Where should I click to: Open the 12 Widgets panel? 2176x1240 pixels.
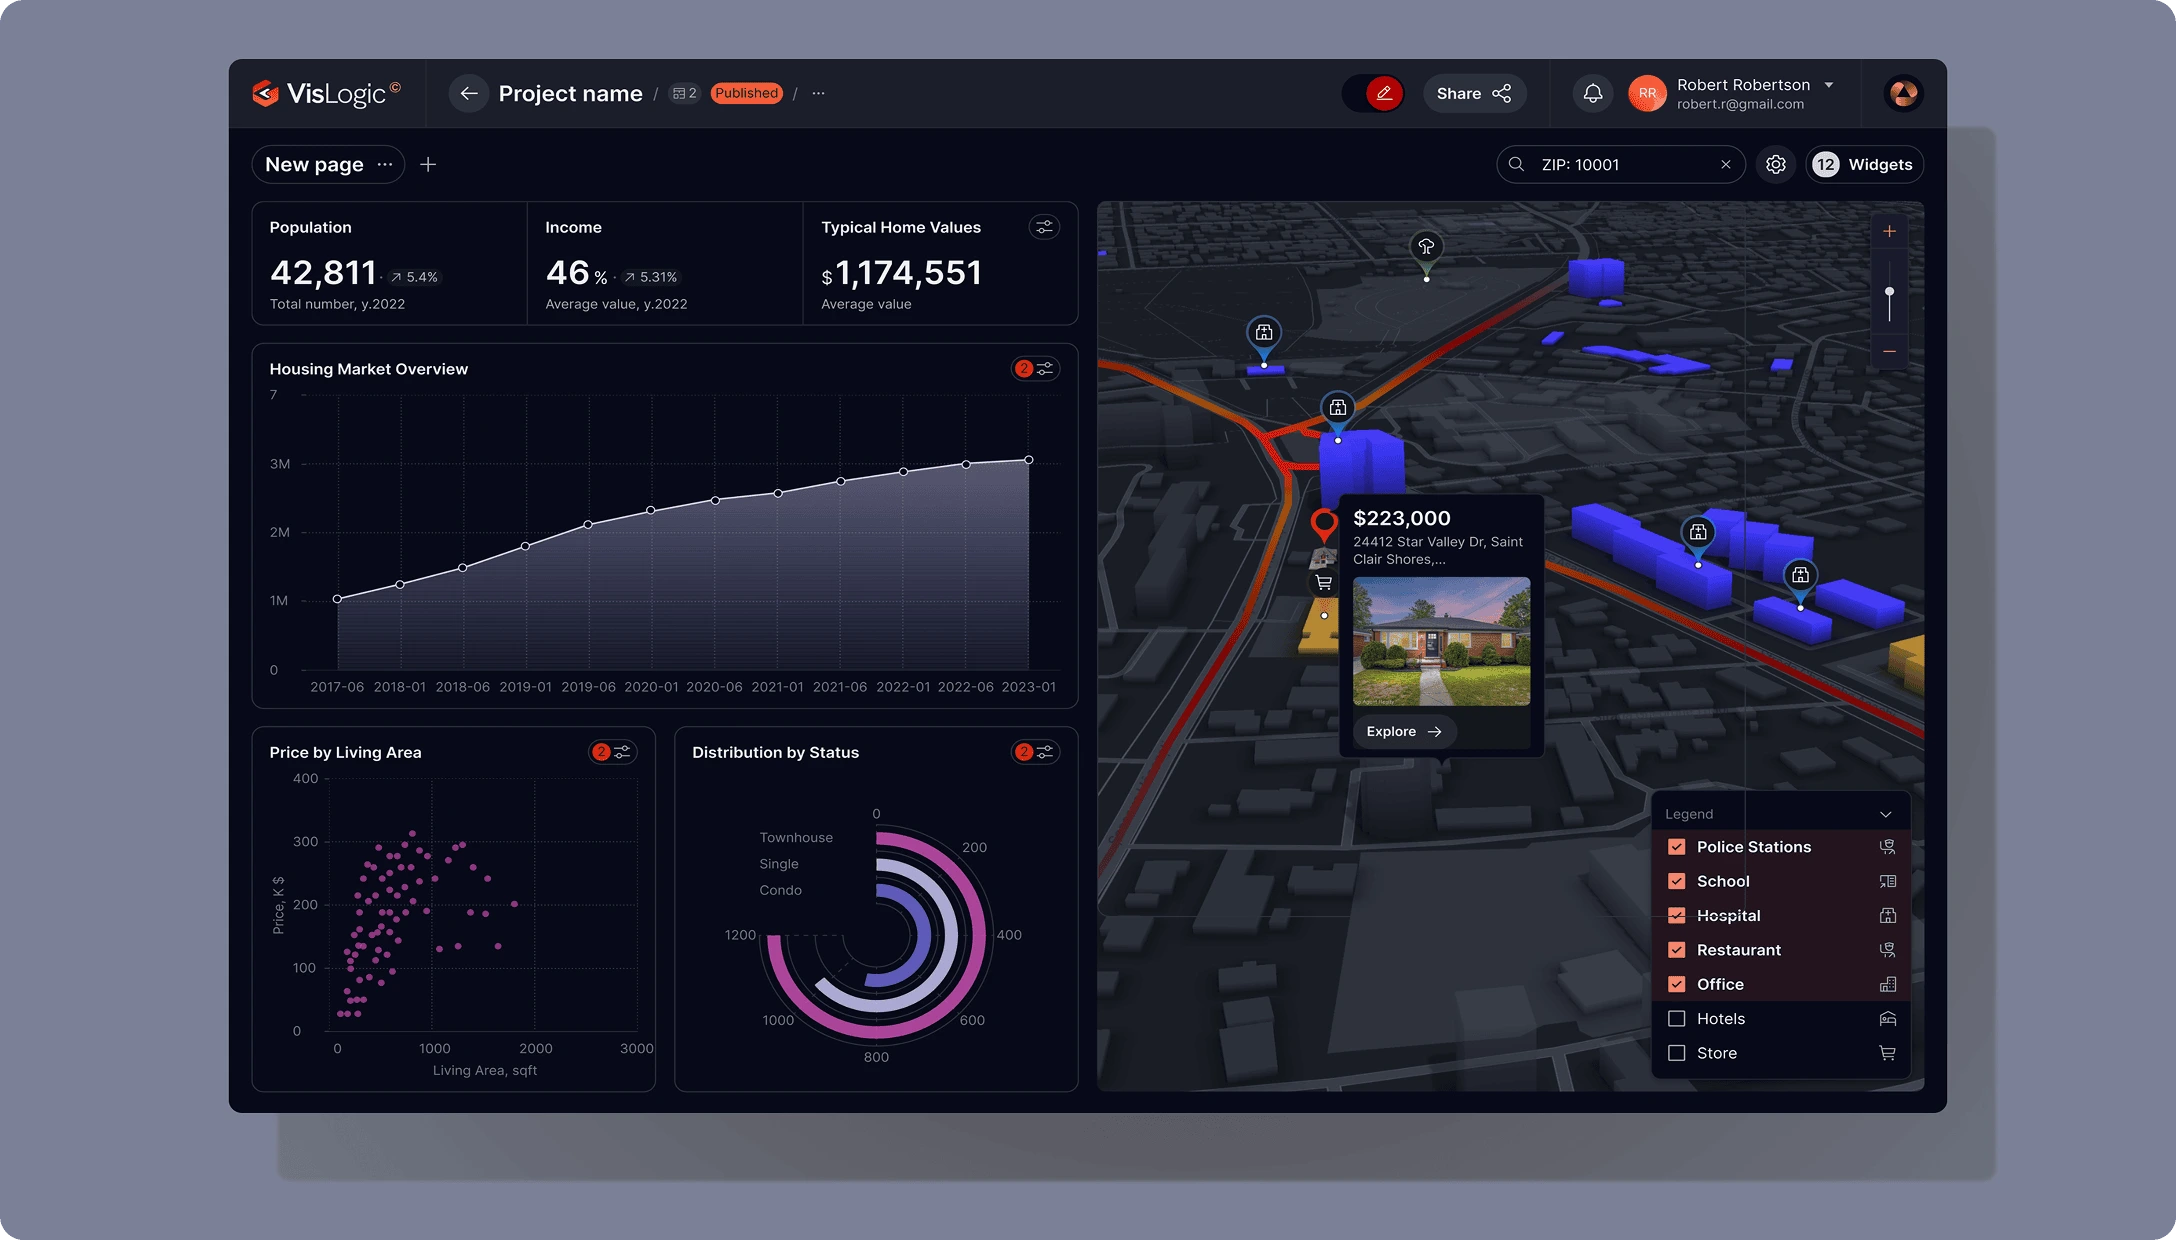click(x=1864, y=164)
